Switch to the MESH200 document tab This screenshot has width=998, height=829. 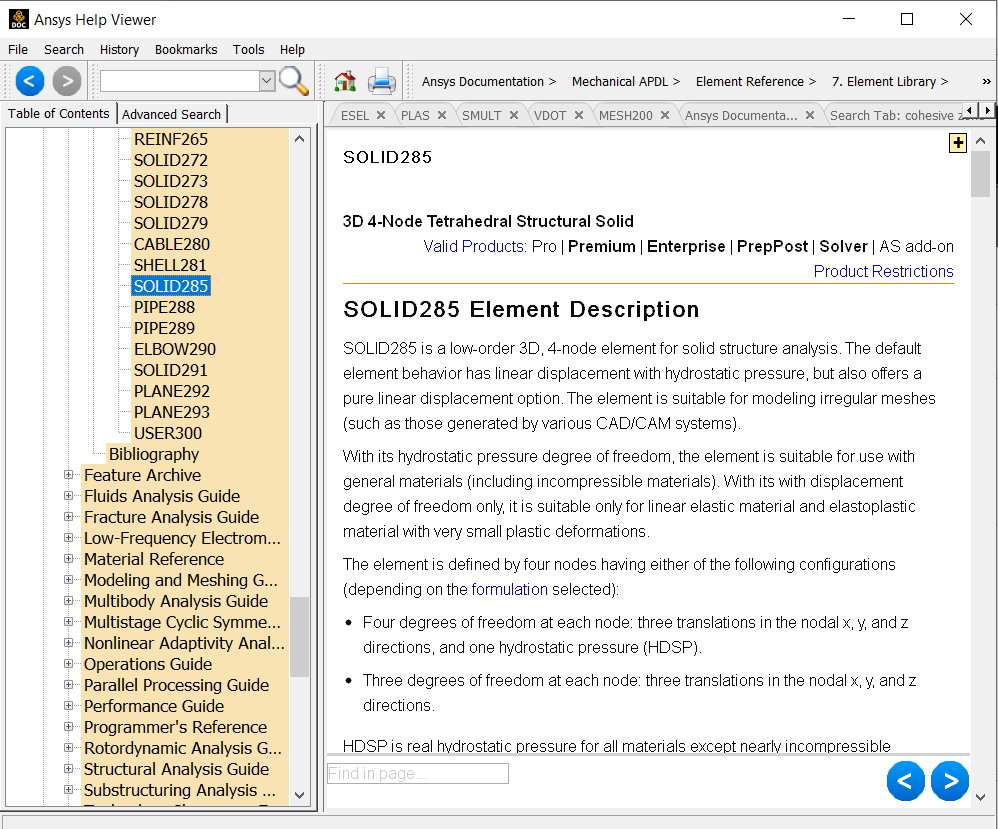tap(626, 115)
